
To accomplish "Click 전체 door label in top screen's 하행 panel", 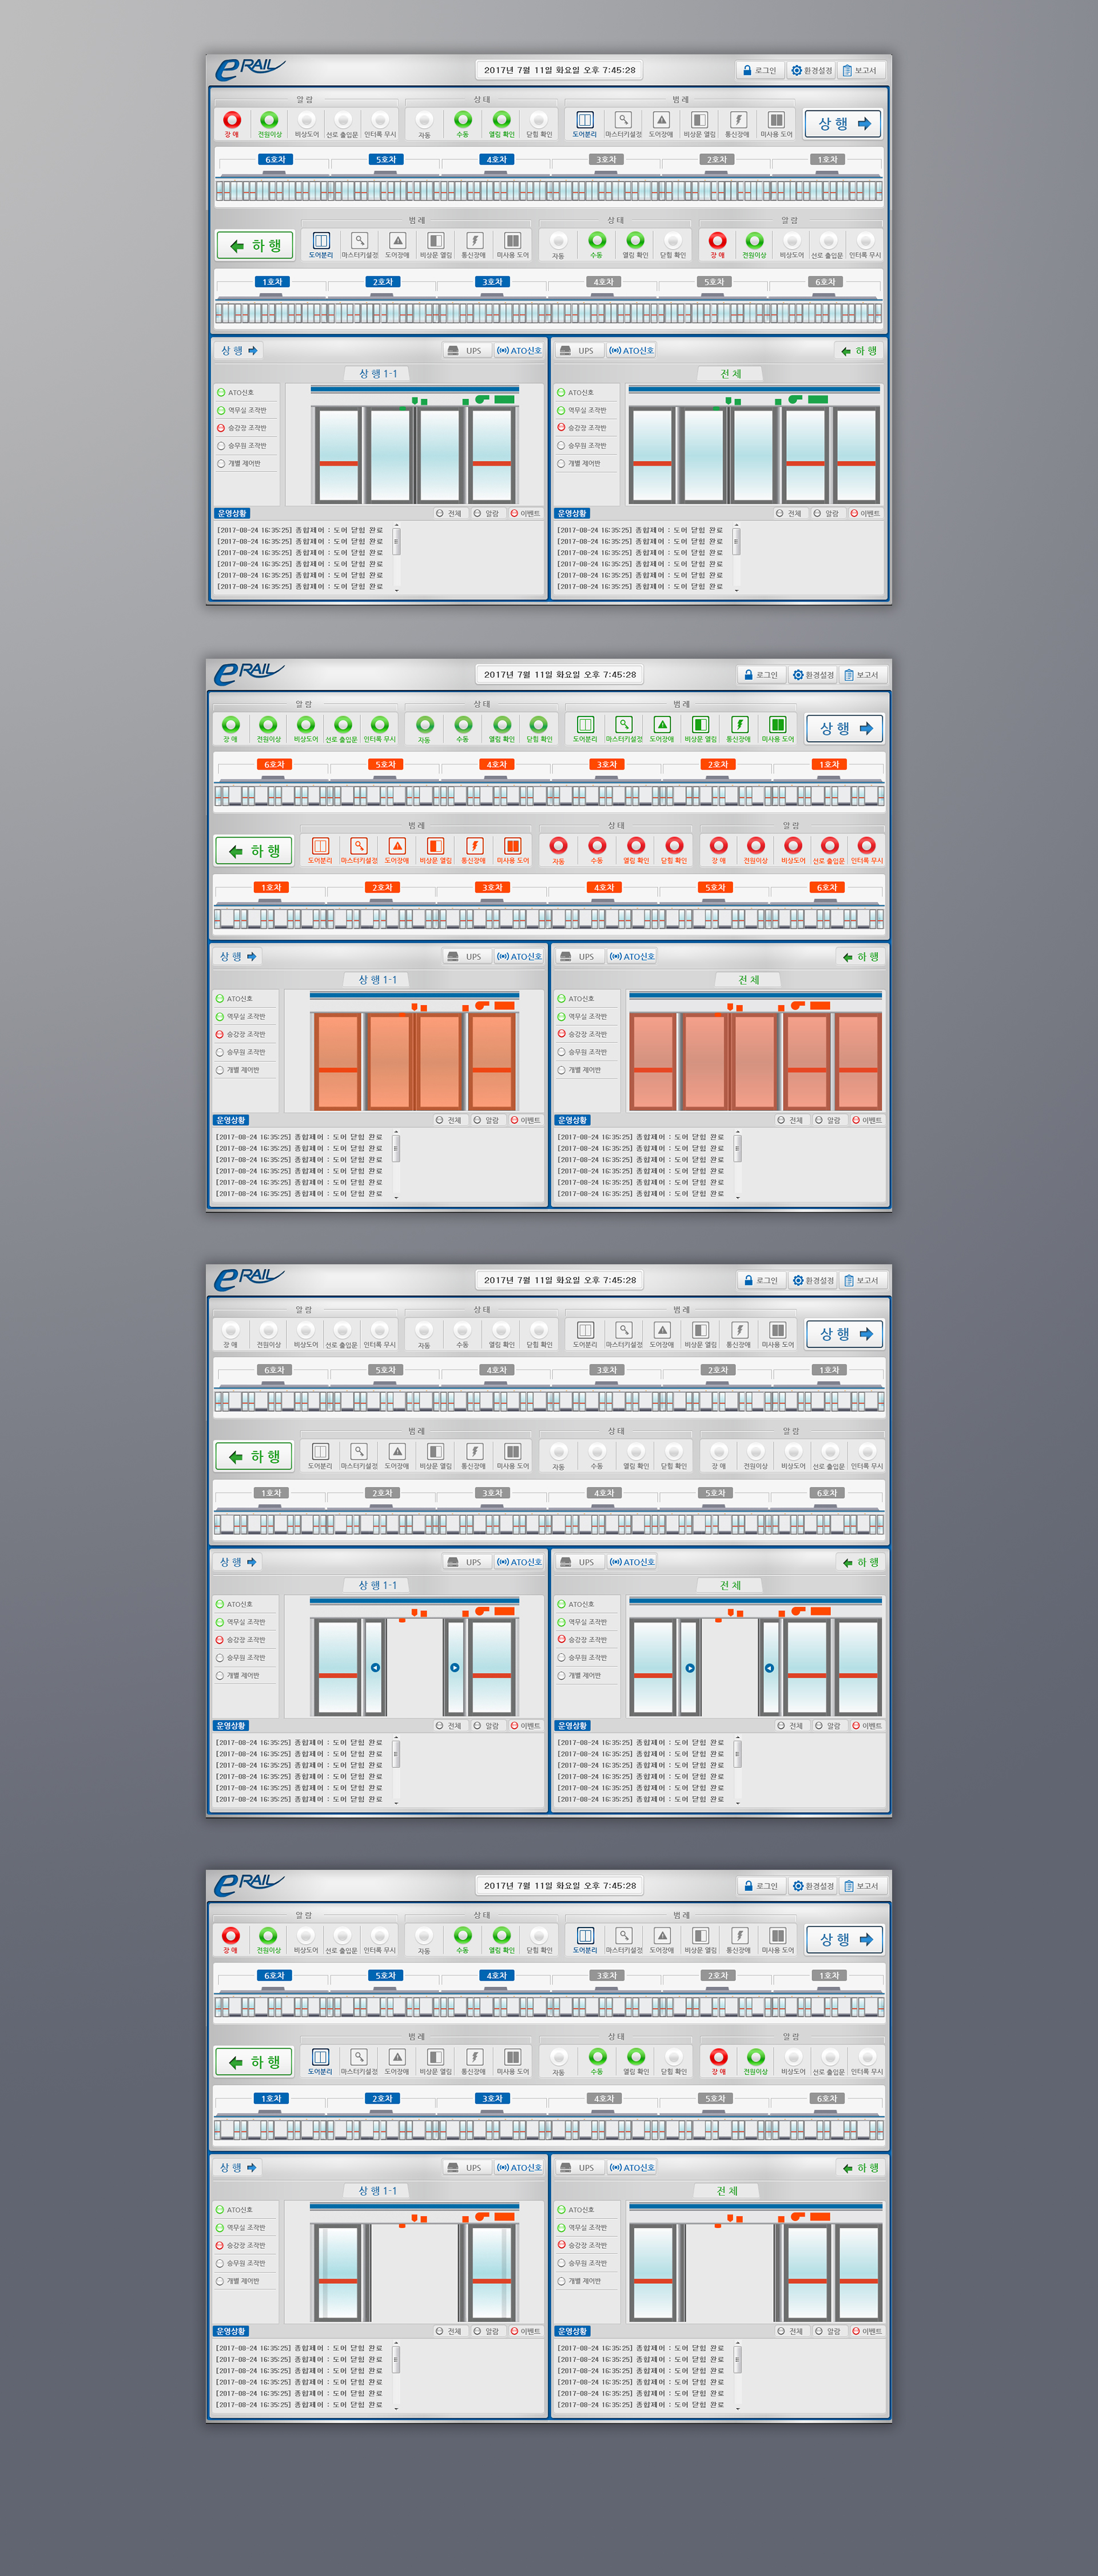I will [731, 374].
